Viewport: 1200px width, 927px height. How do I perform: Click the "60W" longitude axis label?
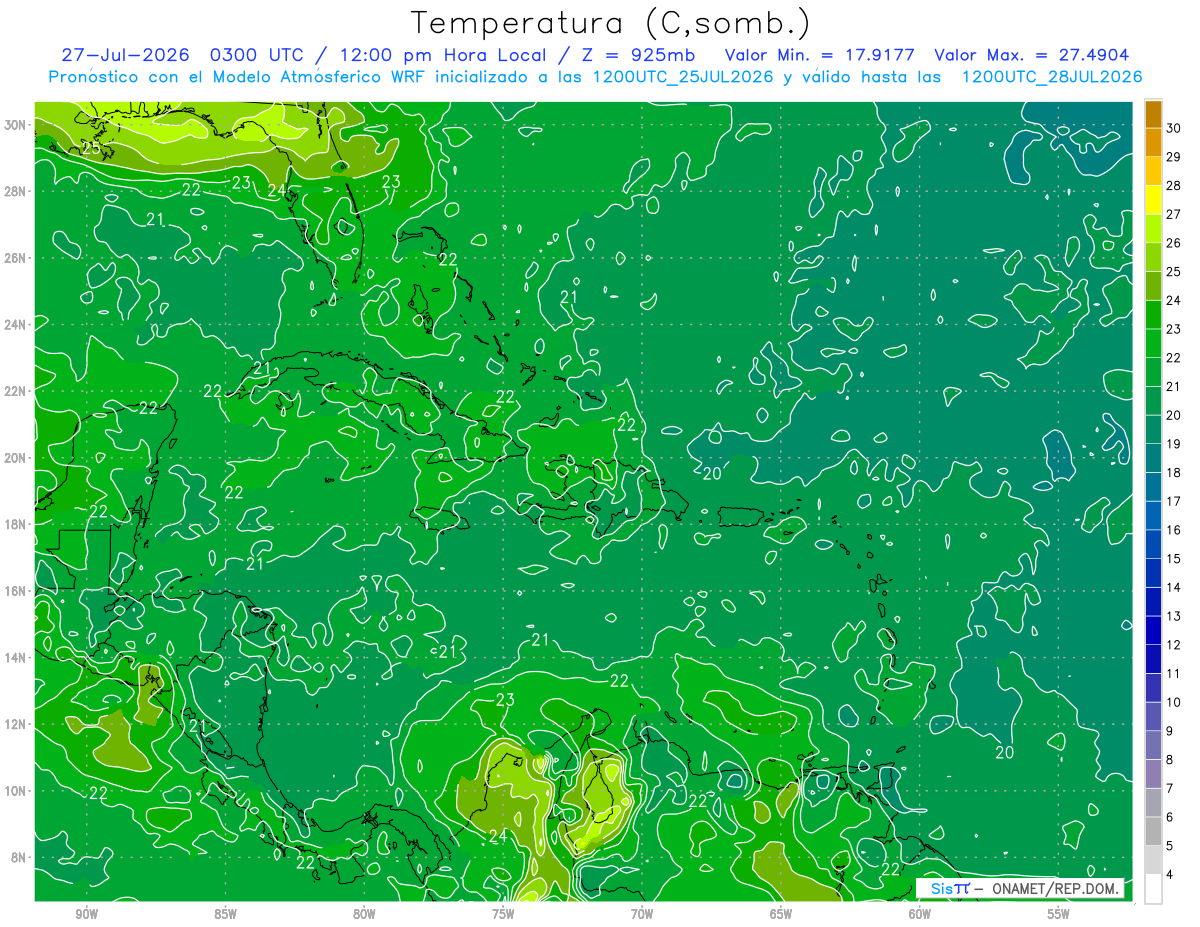pos(920,914)
